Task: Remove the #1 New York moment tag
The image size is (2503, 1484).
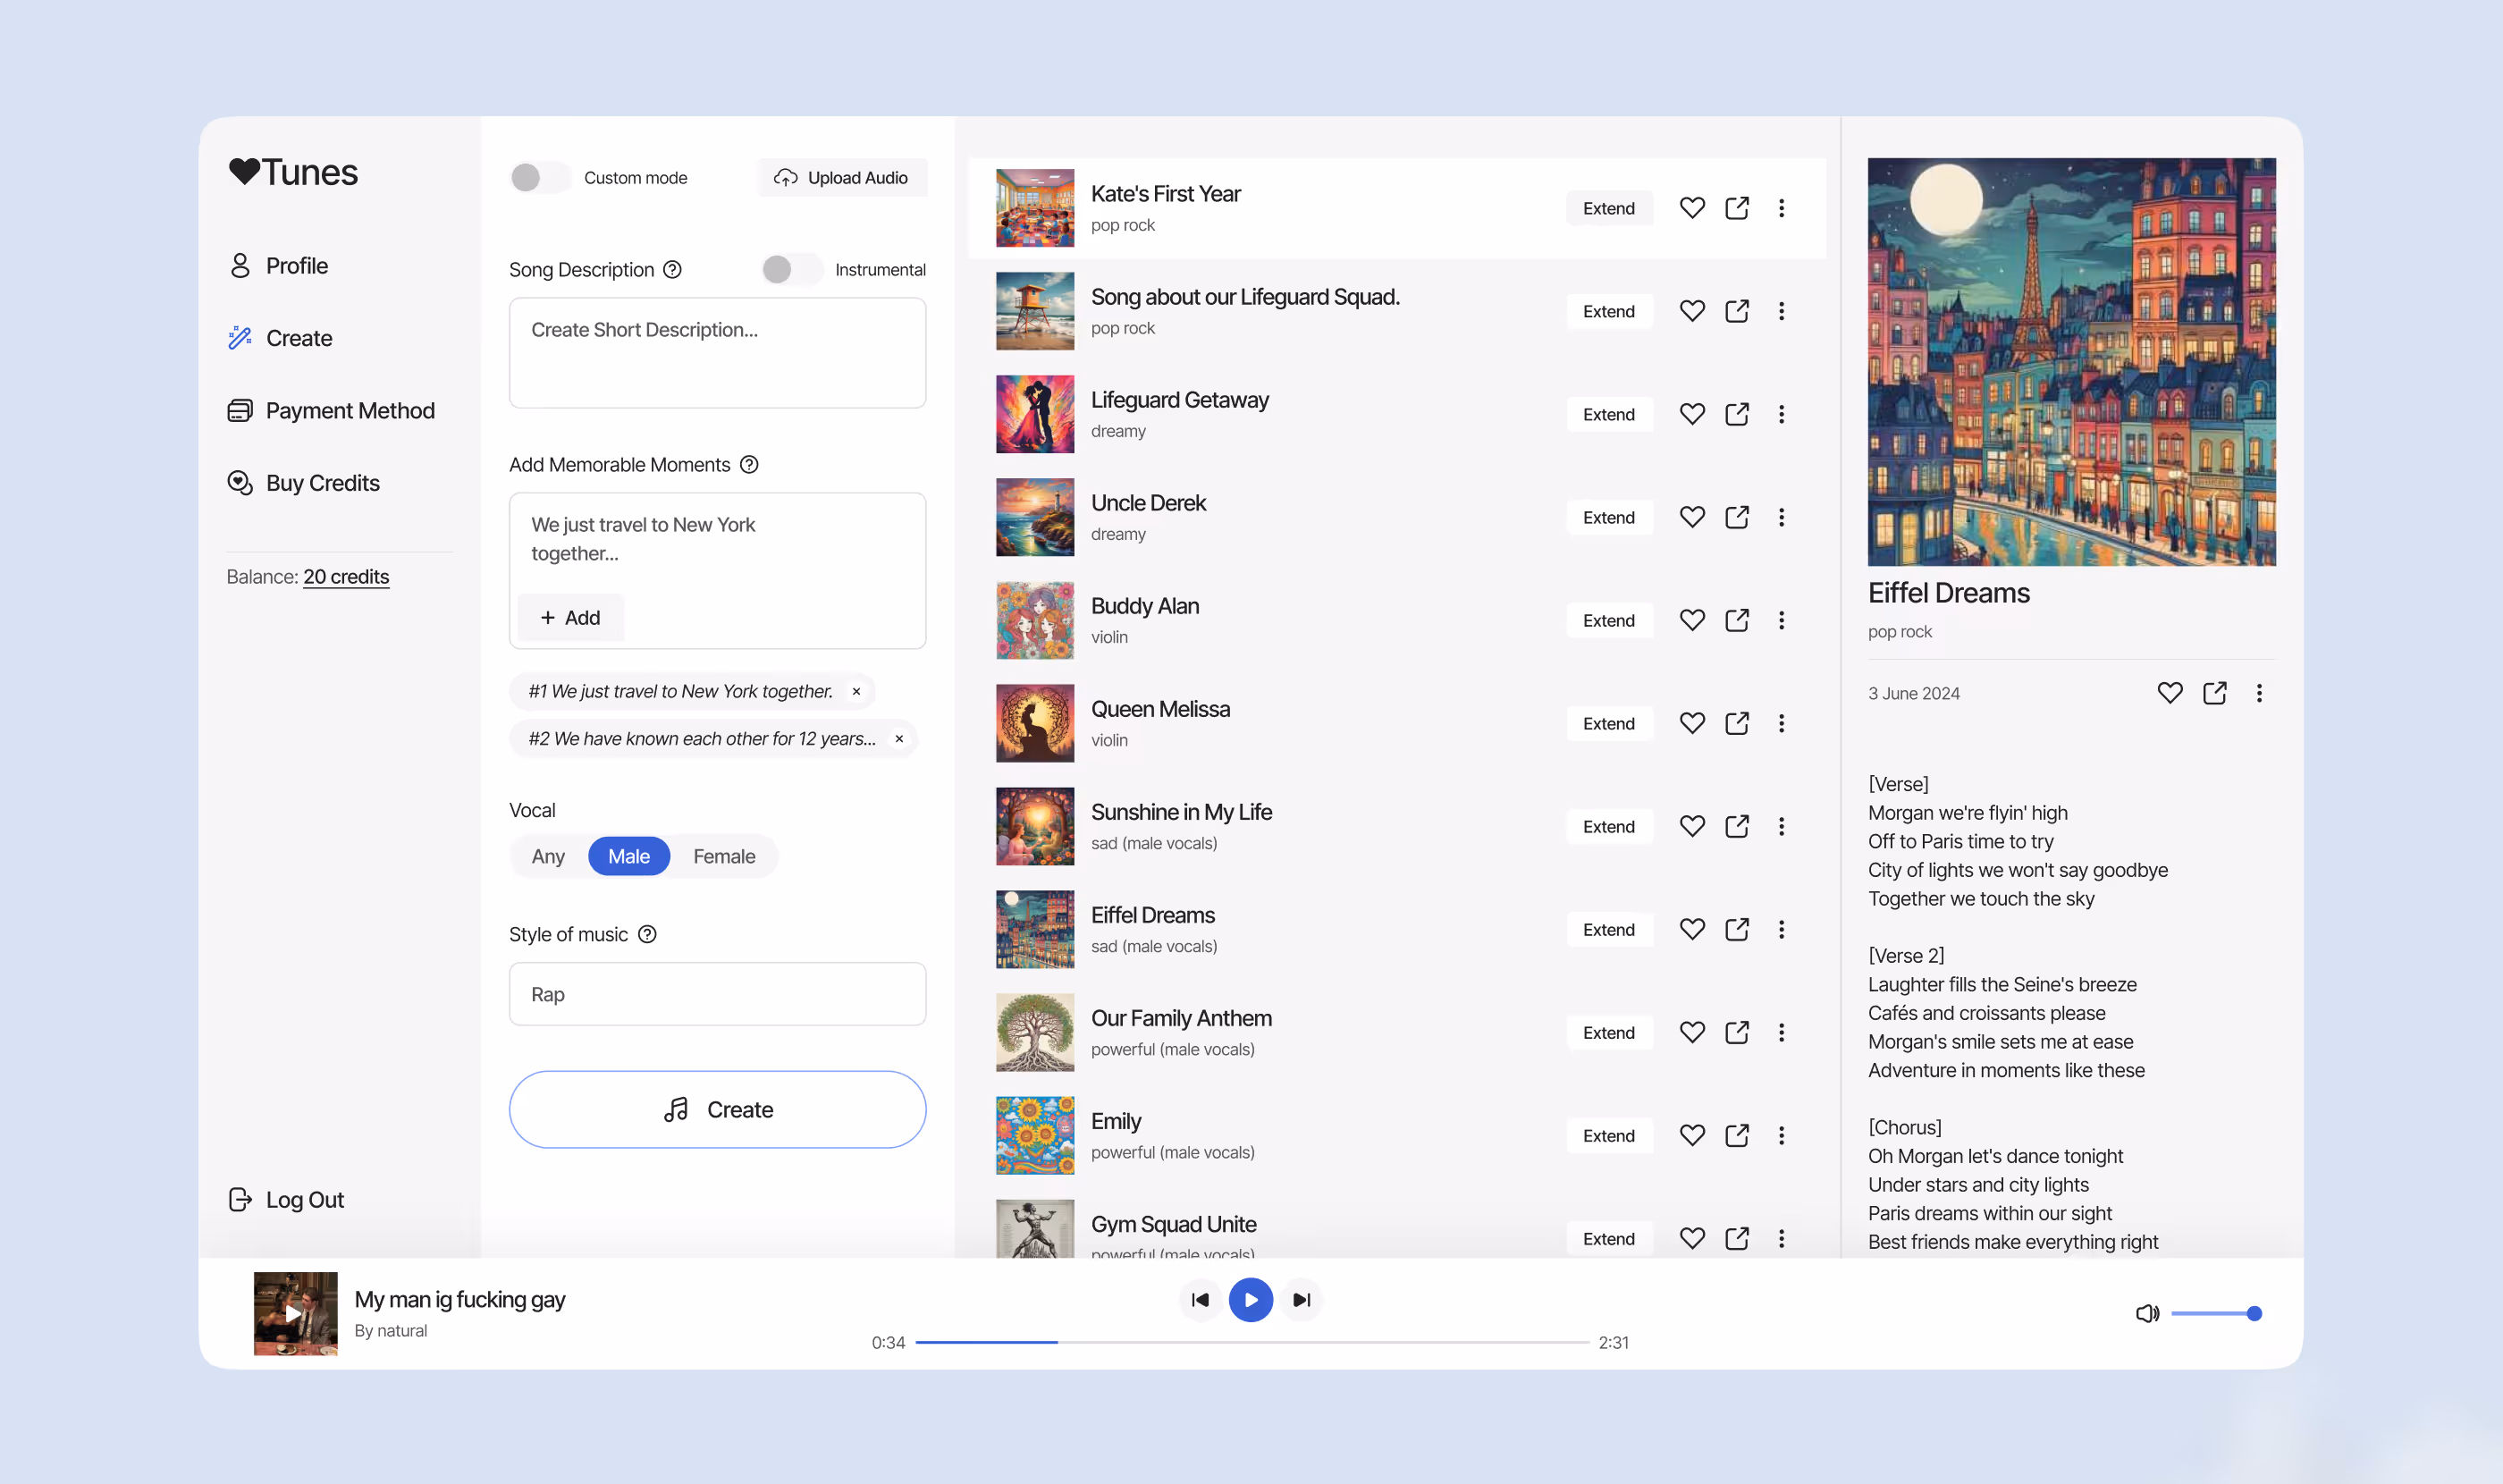Action: (856, 691)
